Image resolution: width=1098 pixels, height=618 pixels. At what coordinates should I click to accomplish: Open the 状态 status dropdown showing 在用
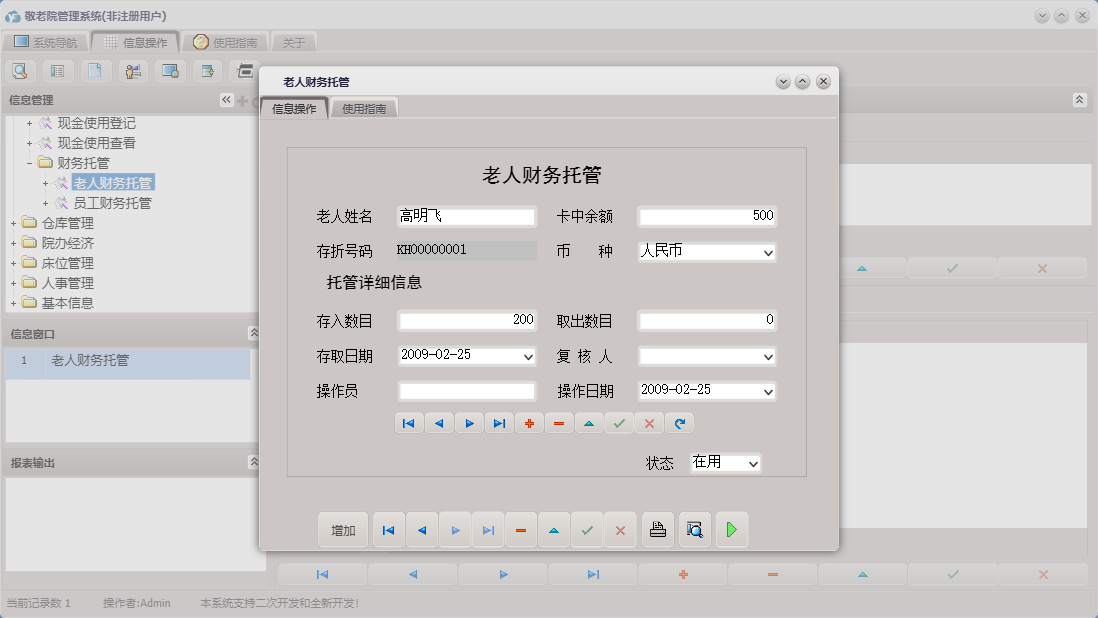click(752, 462)
